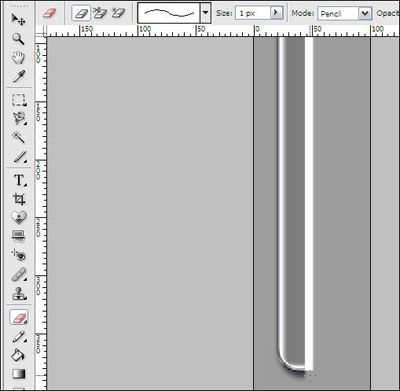Choose the Background Eraser variant
The width and height of the screenshot is (400, 391).
(x=99, y=13)
